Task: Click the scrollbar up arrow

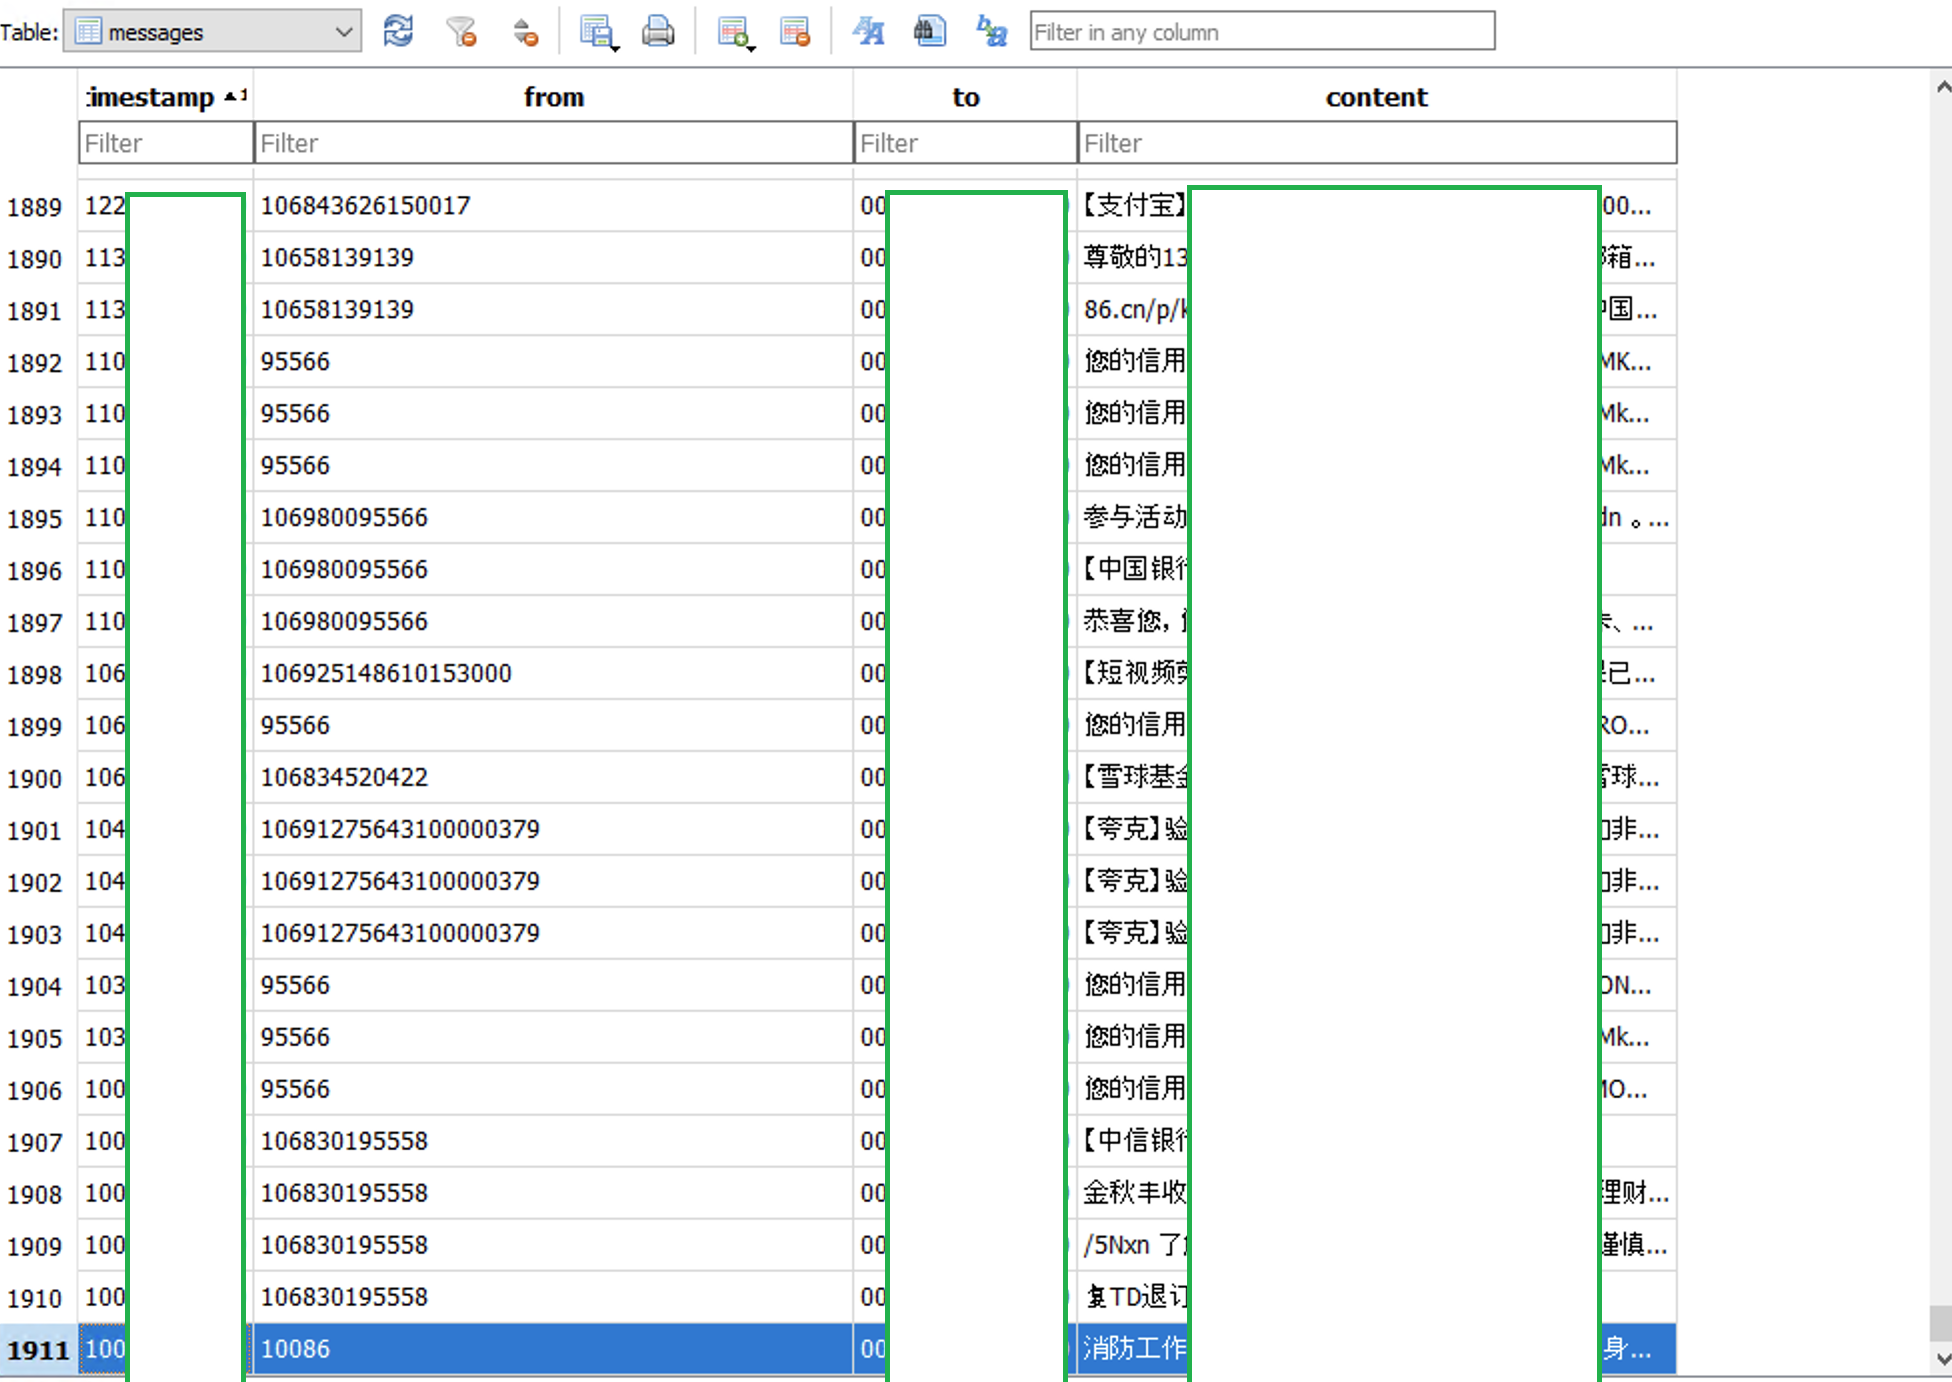Action: pos(1942,87)
